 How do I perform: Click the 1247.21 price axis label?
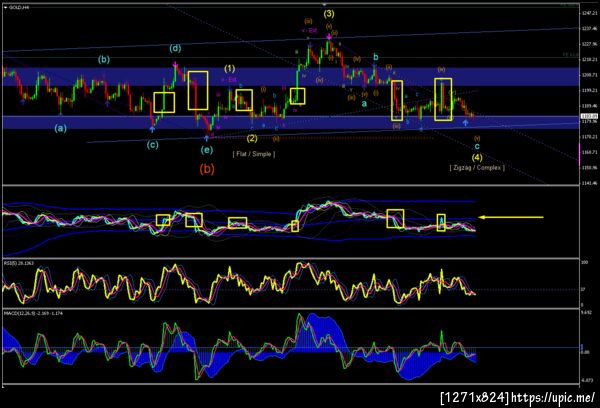click(x=589, y=13)
